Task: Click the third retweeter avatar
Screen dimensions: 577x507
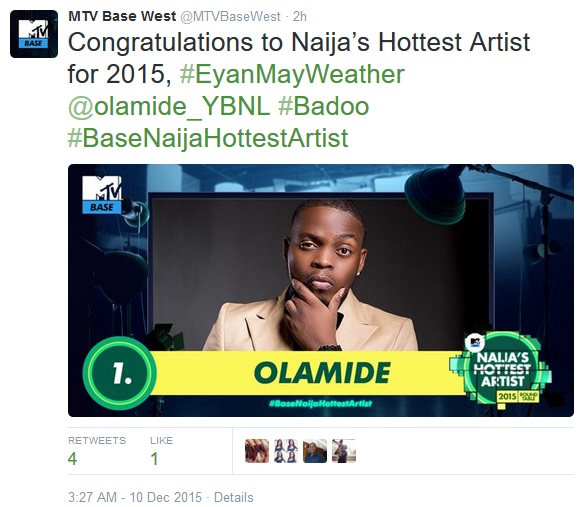Action: [315, 451]
